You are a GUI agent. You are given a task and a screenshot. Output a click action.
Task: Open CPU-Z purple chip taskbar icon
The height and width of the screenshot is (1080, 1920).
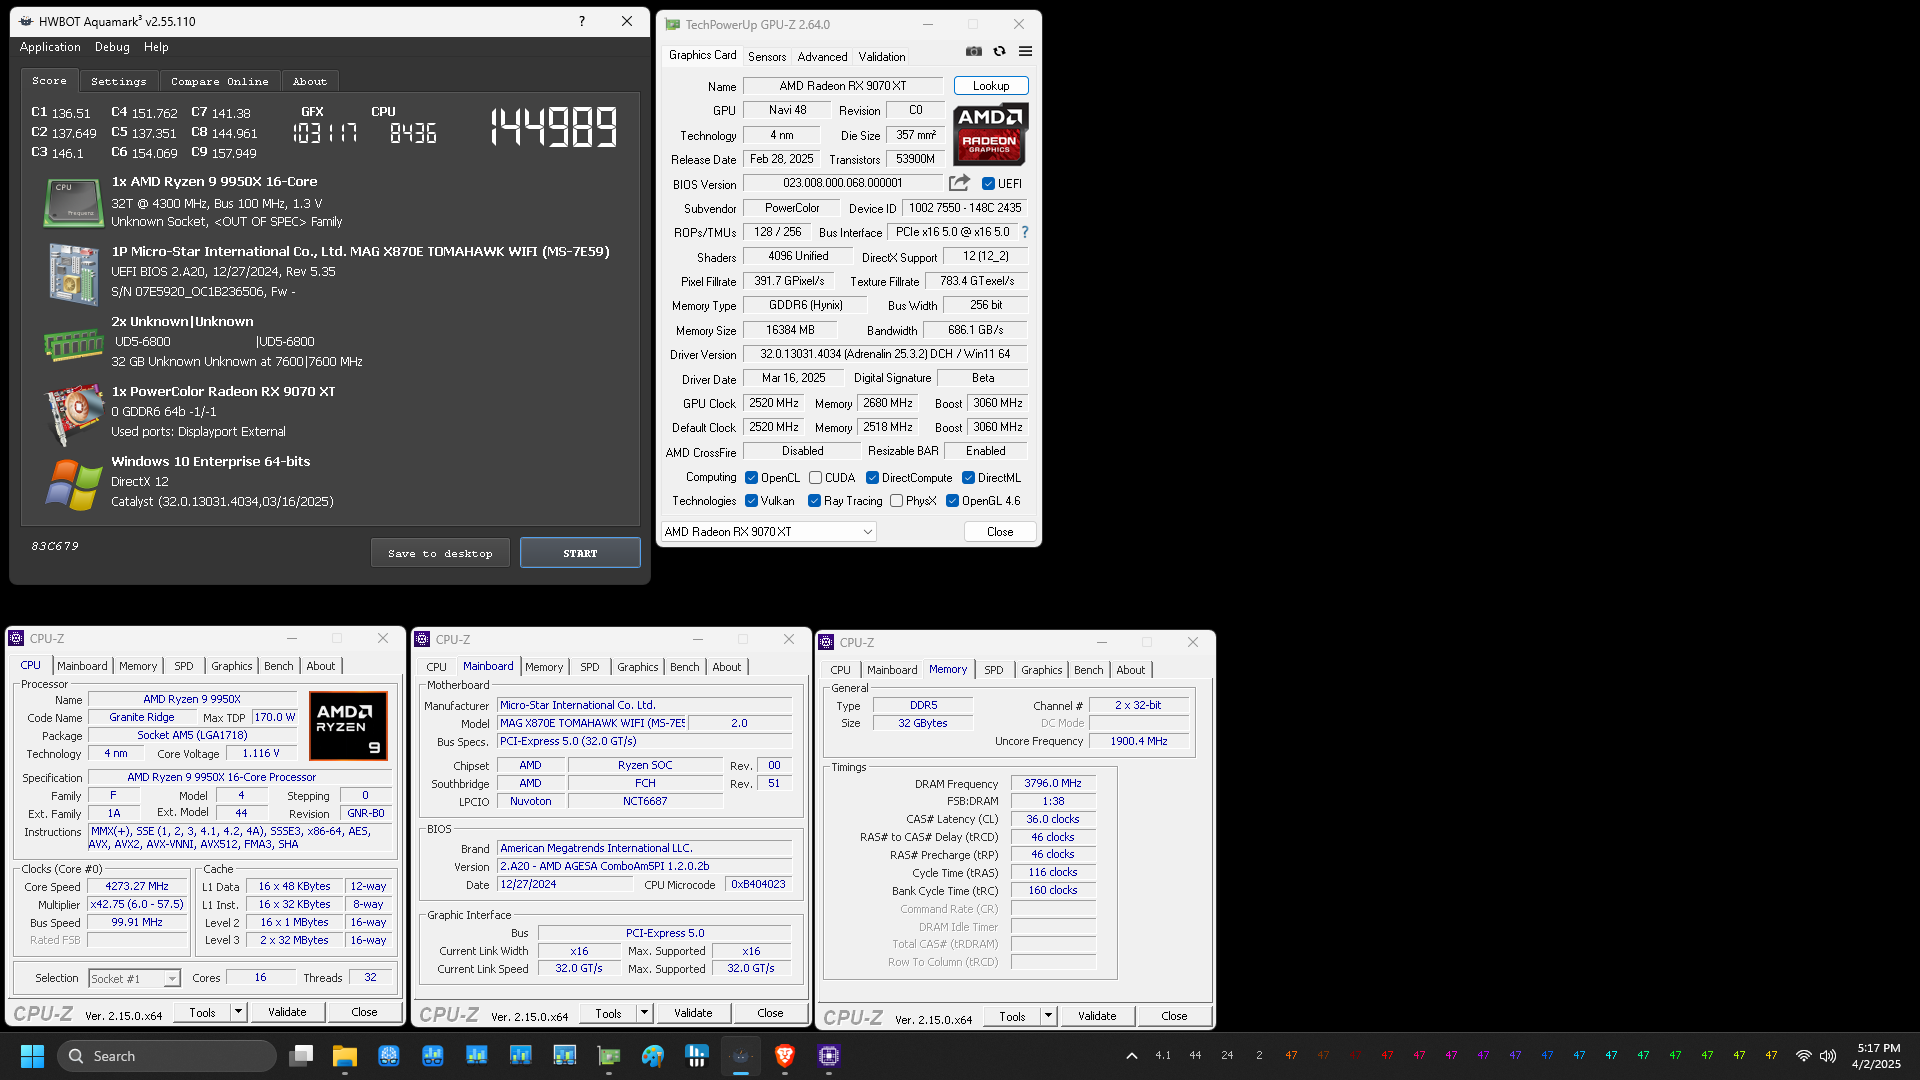tap(829, 1056)
